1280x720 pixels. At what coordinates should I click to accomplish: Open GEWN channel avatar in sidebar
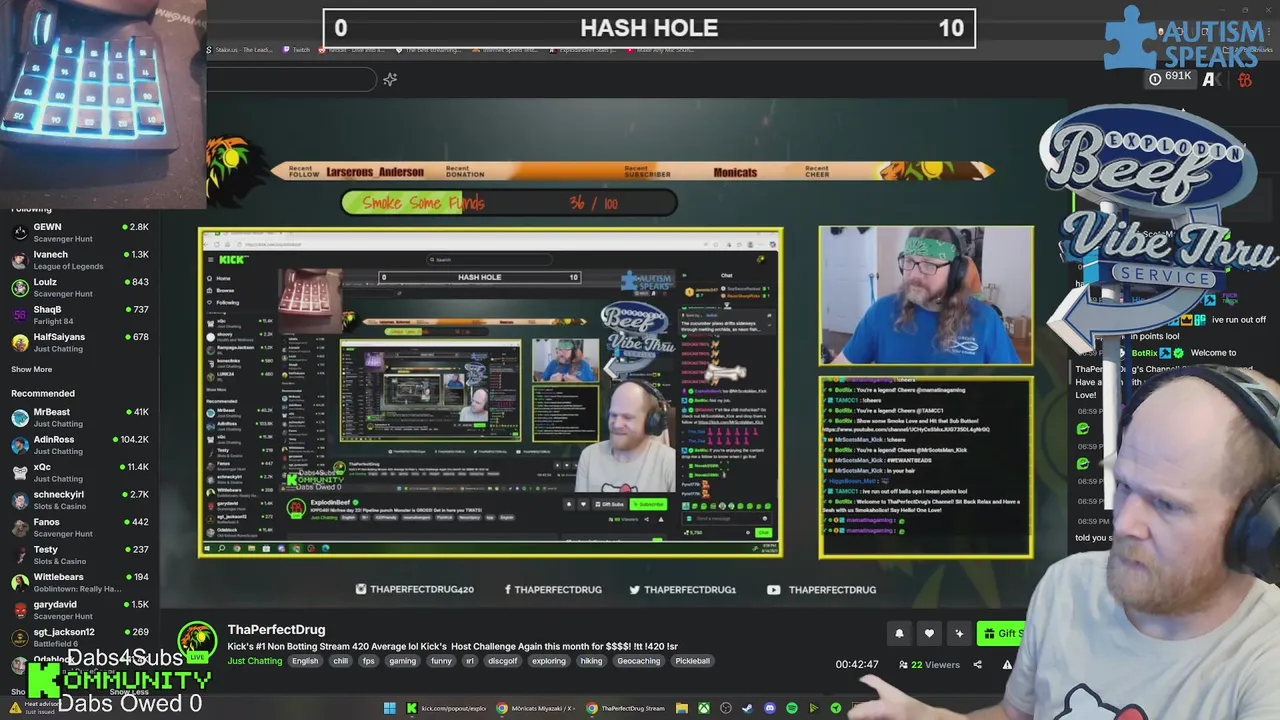pyautogui.click(x=19, y=232)
